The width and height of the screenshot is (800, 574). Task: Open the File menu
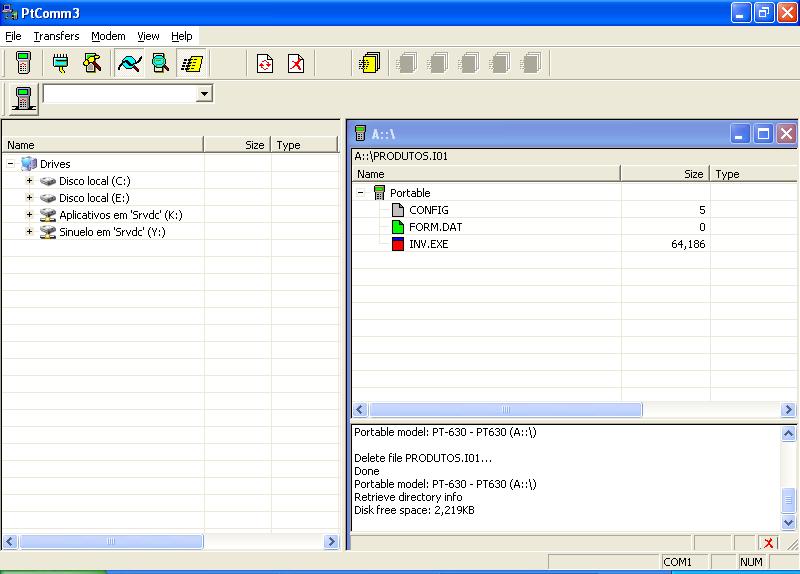click(x=13, y=36)
